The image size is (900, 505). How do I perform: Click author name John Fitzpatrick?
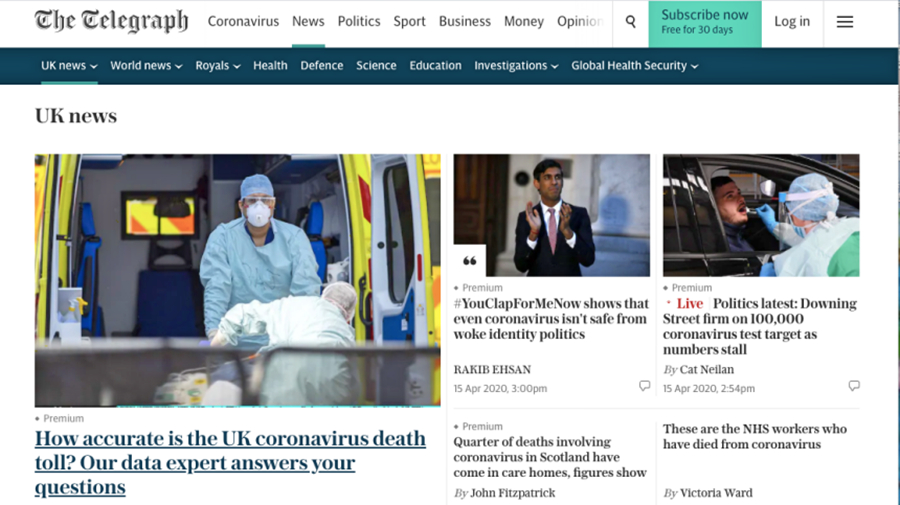tap(513, 493)
